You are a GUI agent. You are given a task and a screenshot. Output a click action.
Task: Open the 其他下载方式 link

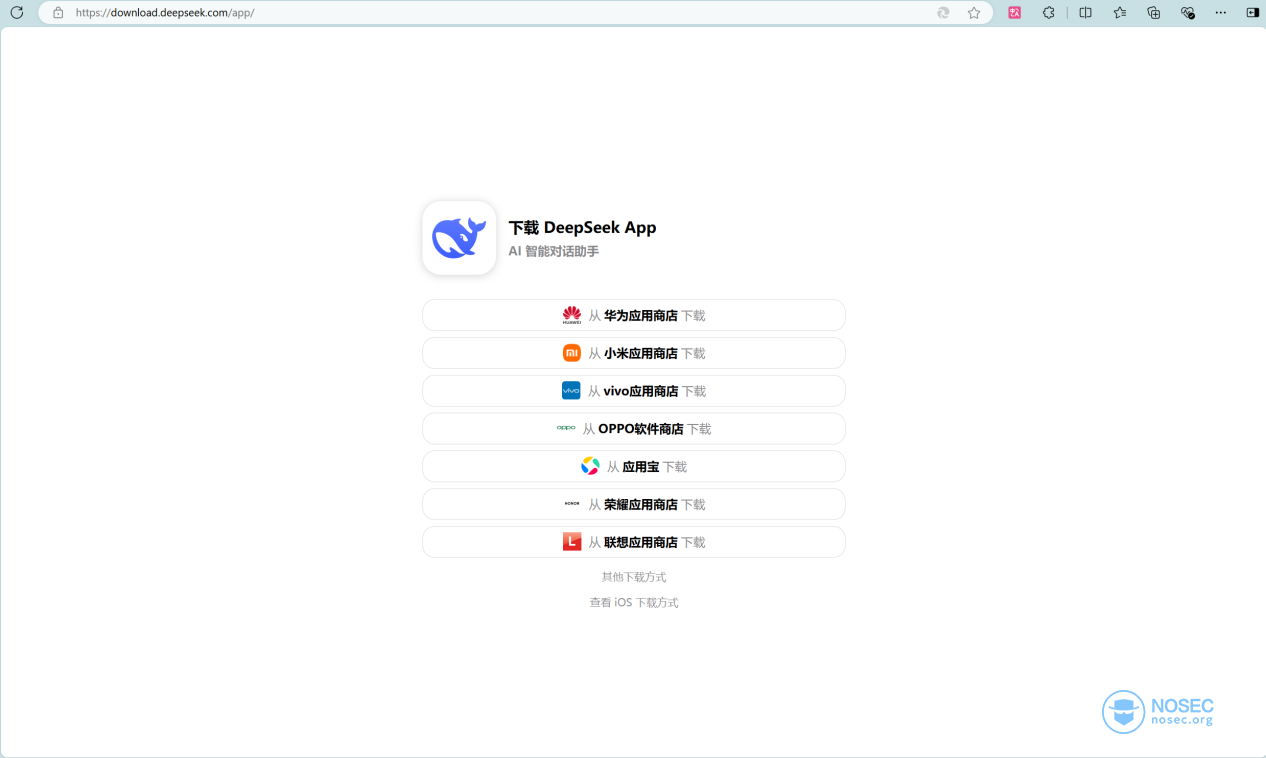point(634,577)
